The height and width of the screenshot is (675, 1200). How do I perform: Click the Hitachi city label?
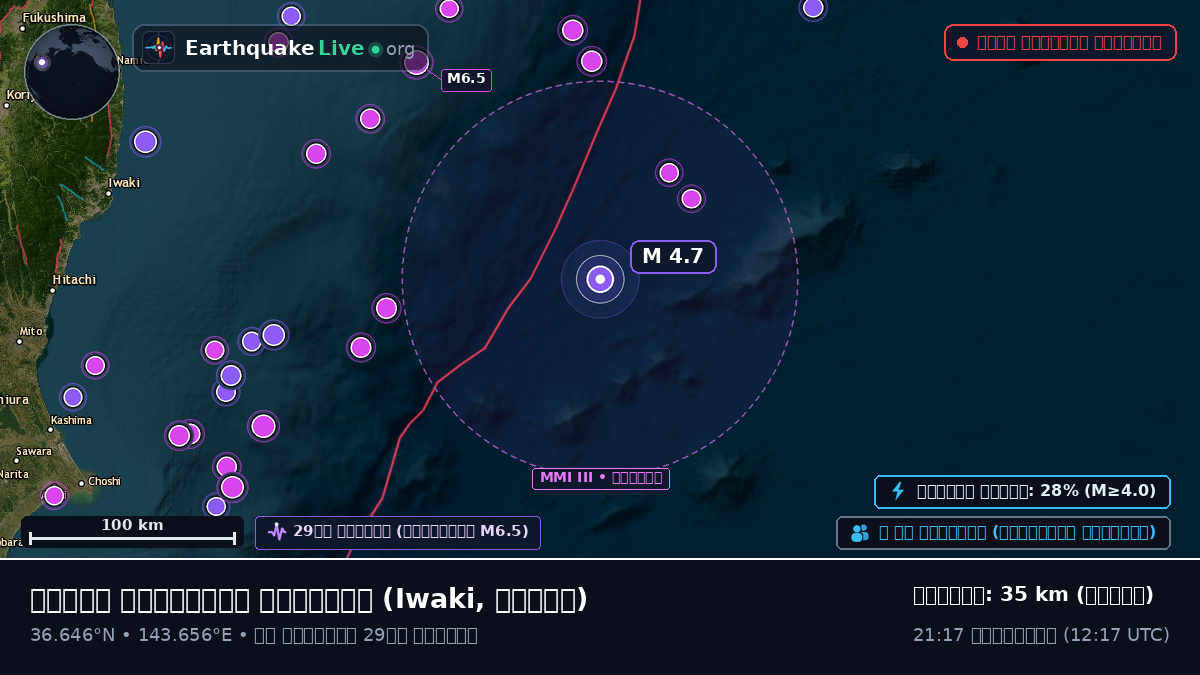(74, 280)
